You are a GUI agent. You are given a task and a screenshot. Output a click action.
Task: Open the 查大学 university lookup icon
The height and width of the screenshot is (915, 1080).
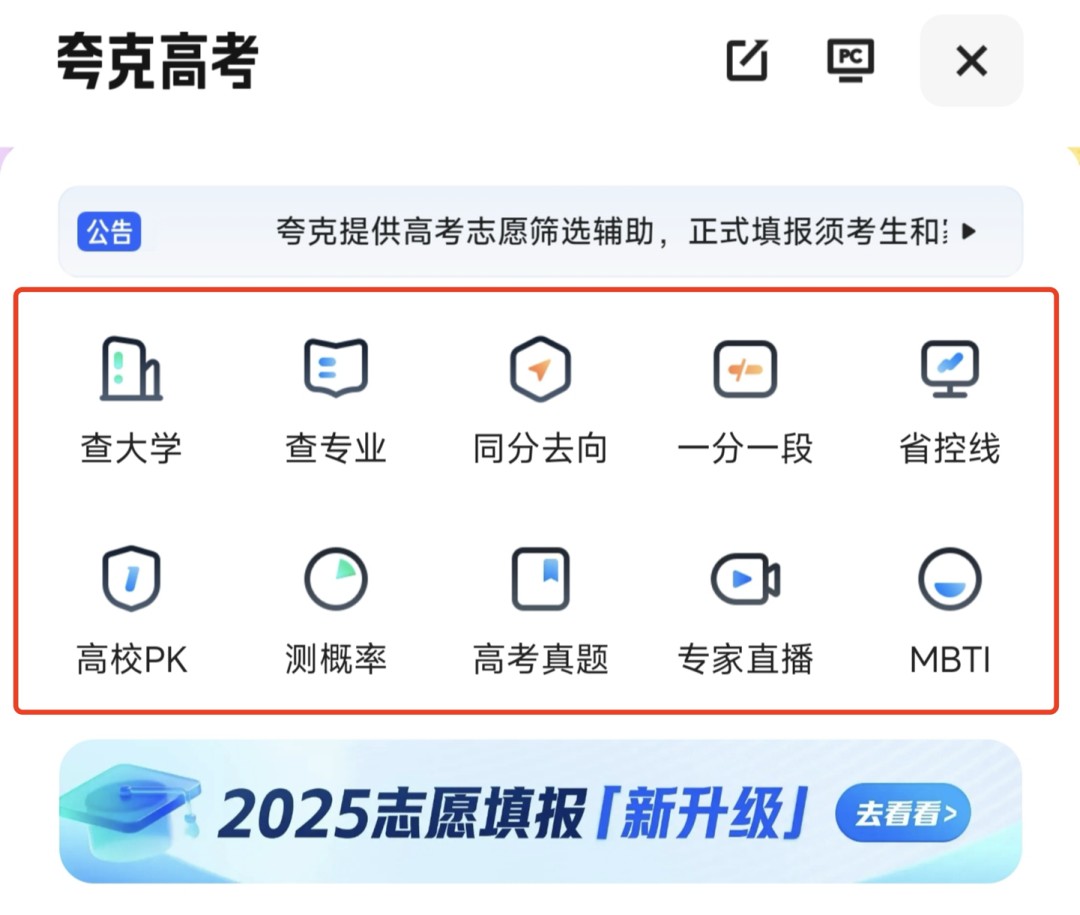[131, 369]
